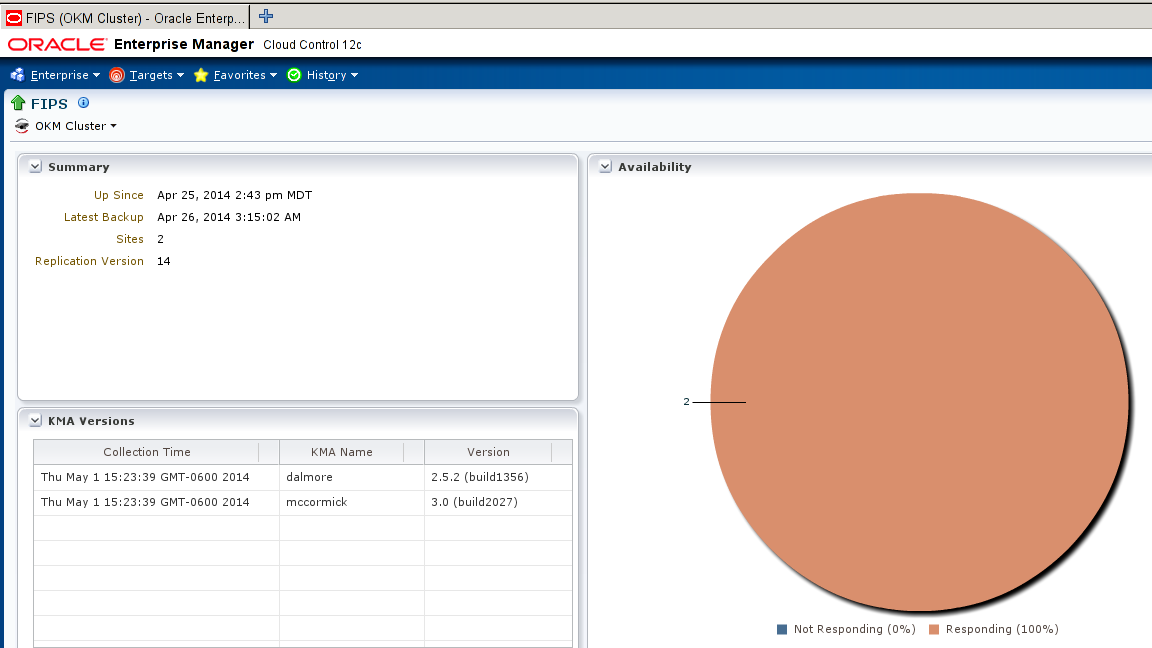
Task: Open the Favorites menu
Action: pyautogui.click(x=245, y=75)
